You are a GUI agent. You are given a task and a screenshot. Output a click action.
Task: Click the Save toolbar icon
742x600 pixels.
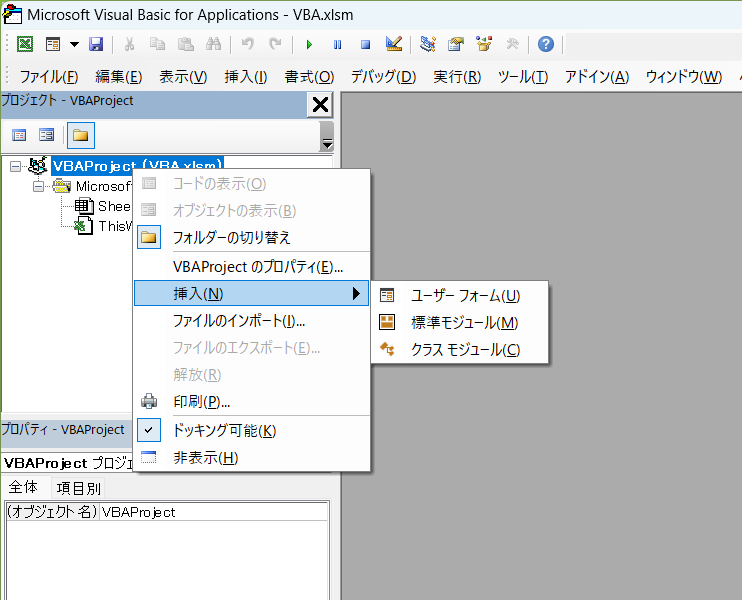coord(96,44)
